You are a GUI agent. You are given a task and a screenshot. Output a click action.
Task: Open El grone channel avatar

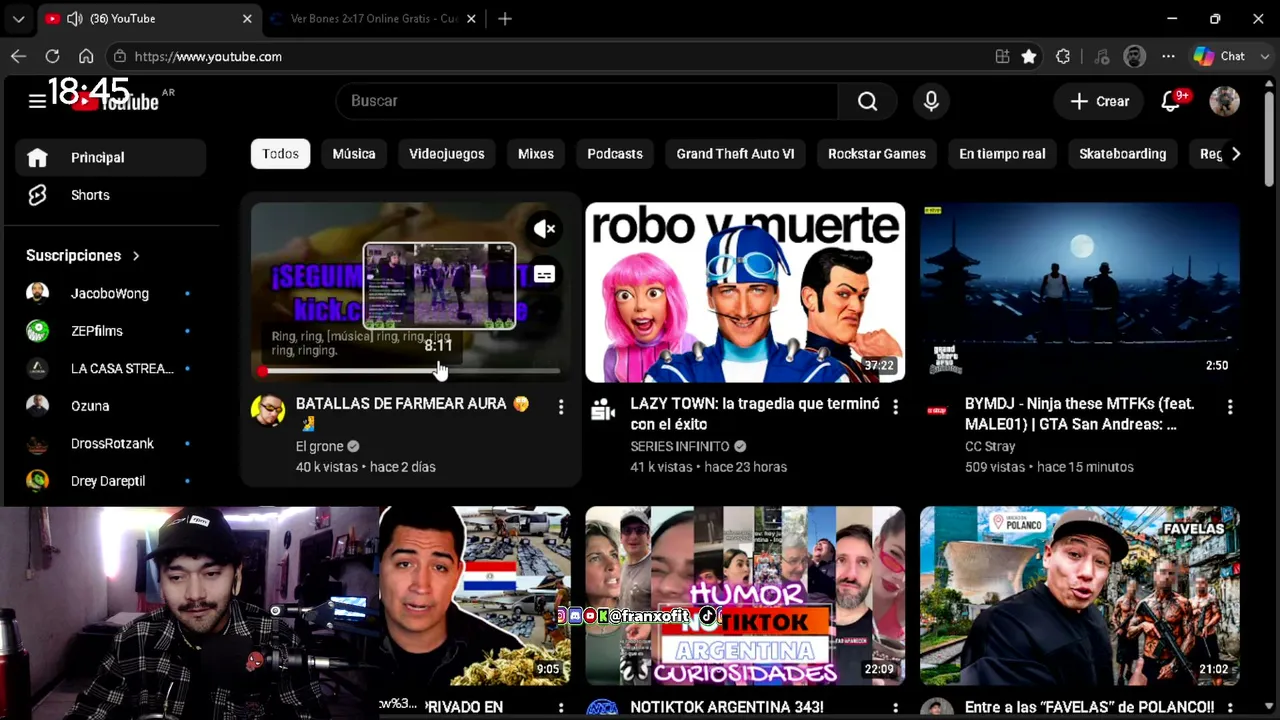268,410
